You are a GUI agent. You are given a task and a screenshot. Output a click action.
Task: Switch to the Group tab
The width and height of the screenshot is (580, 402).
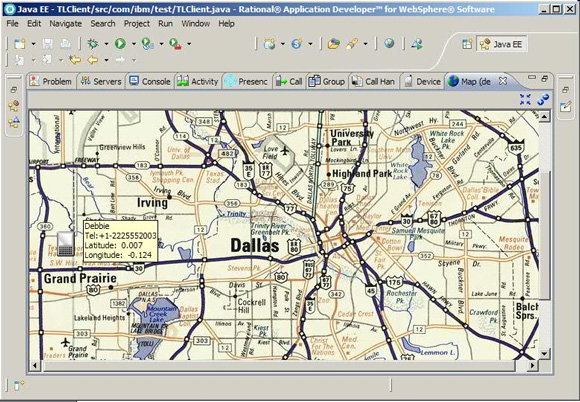coord(327,81)
